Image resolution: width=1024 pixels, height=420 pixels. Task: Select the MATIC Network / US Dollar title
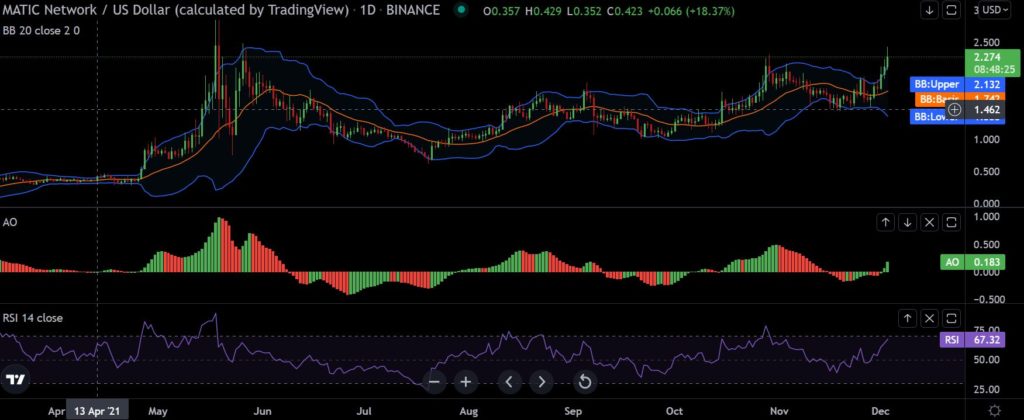pyautogui.click(x=174, y=11)
